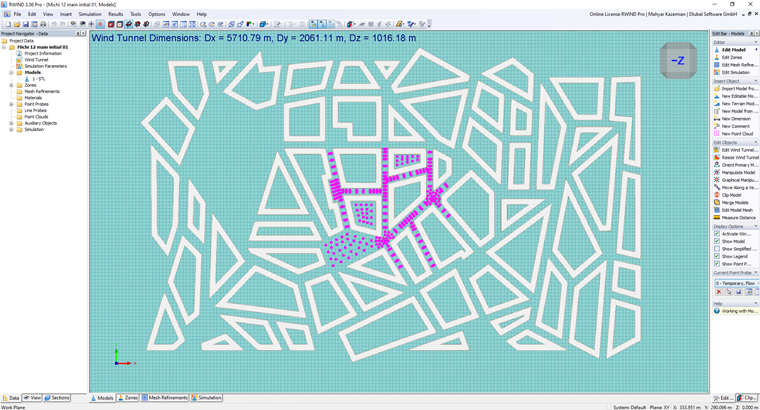Image resolution: width=760 pixels, height=410 pixels.
Task: Click the red X delete point probe icon
Action: (x=719, y=292)
